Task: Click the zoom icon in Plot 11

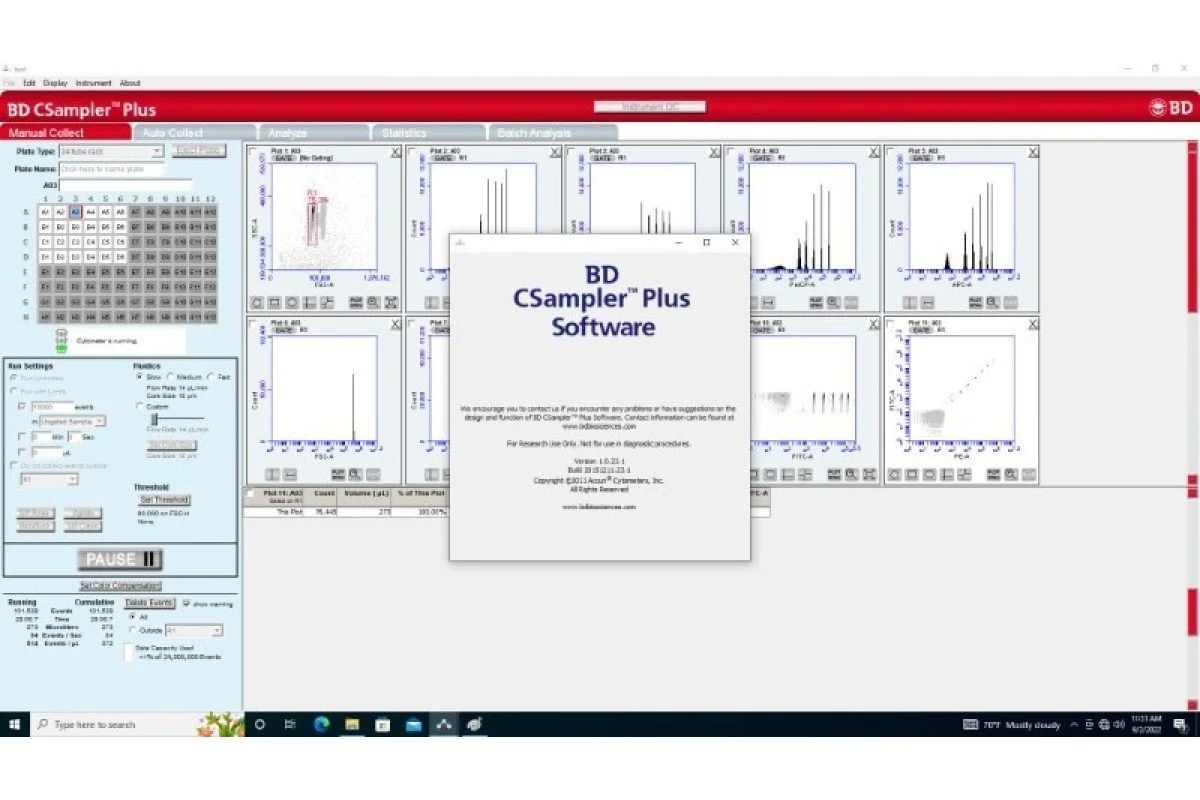Action: [x=1011, y=474]
